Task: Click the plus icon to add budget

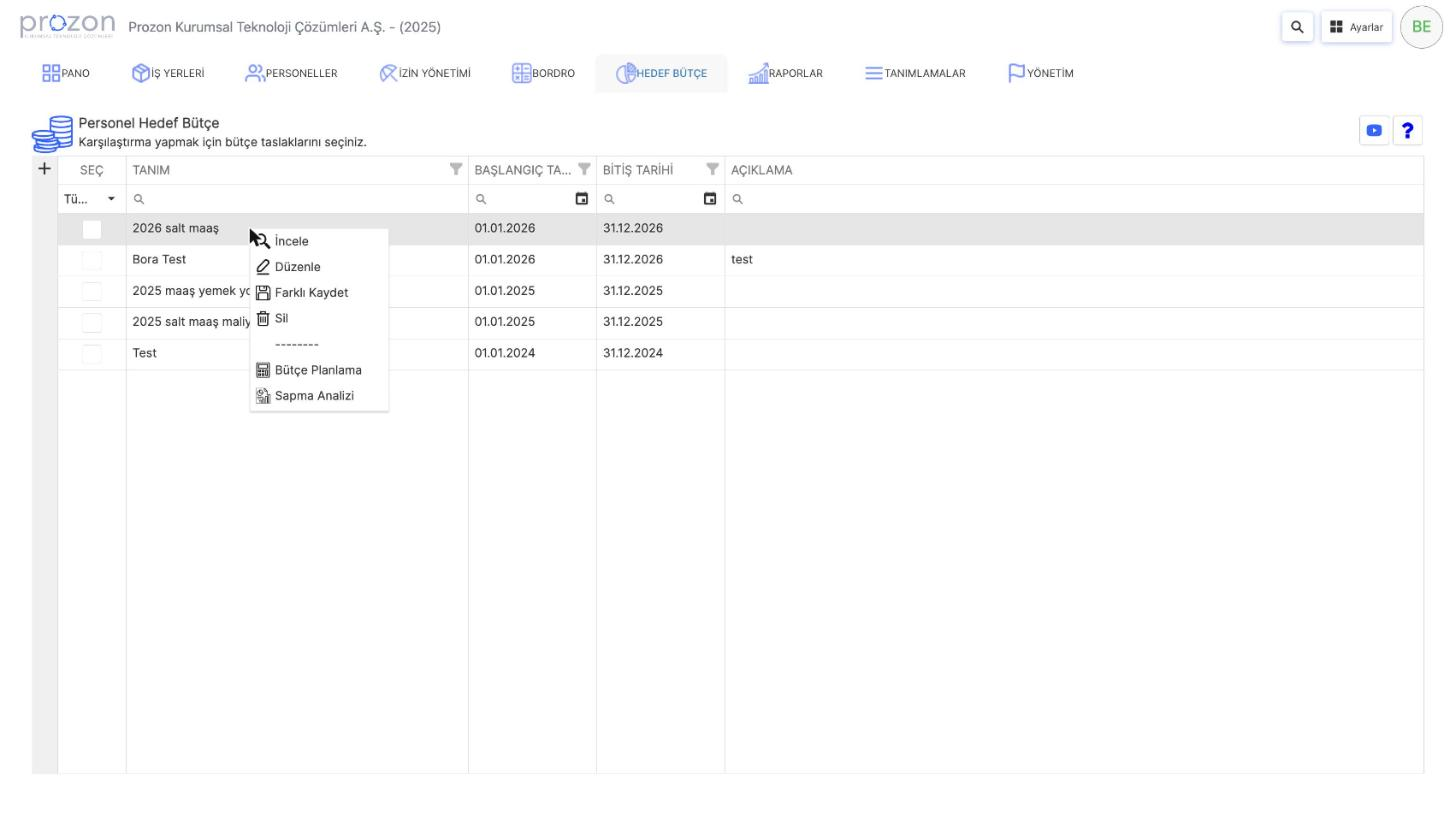Action: tap(44, 169)
